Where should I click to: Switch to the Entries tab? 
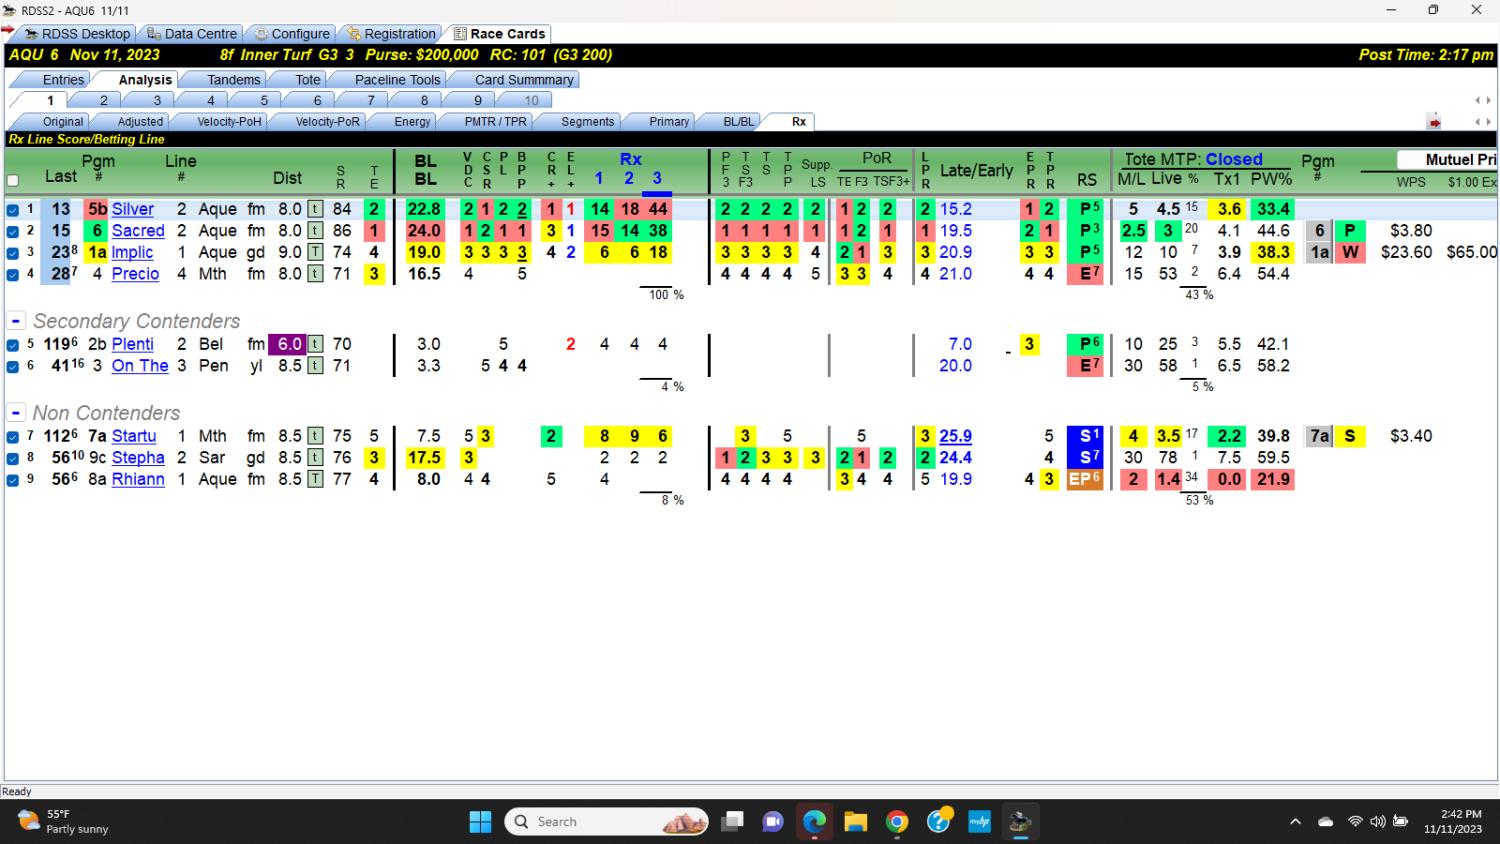(x=63, y=80)
